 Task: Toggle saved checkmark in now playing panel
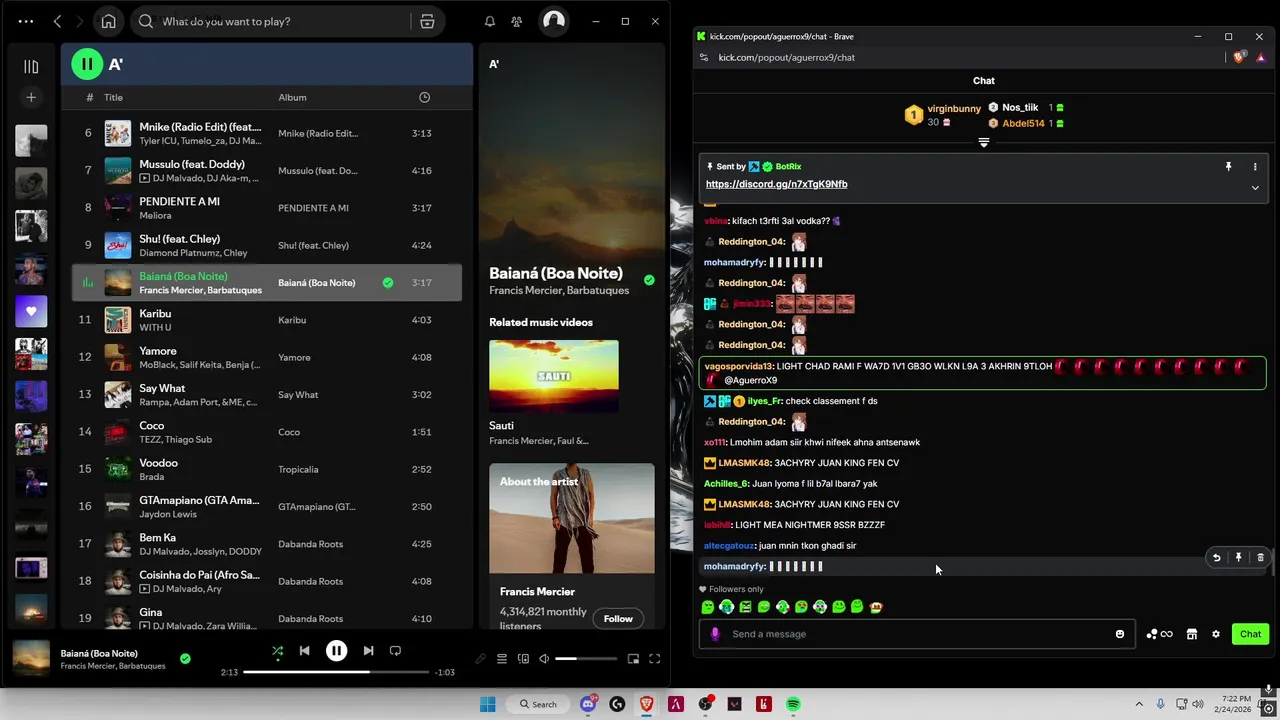click(x=649, y=280)
